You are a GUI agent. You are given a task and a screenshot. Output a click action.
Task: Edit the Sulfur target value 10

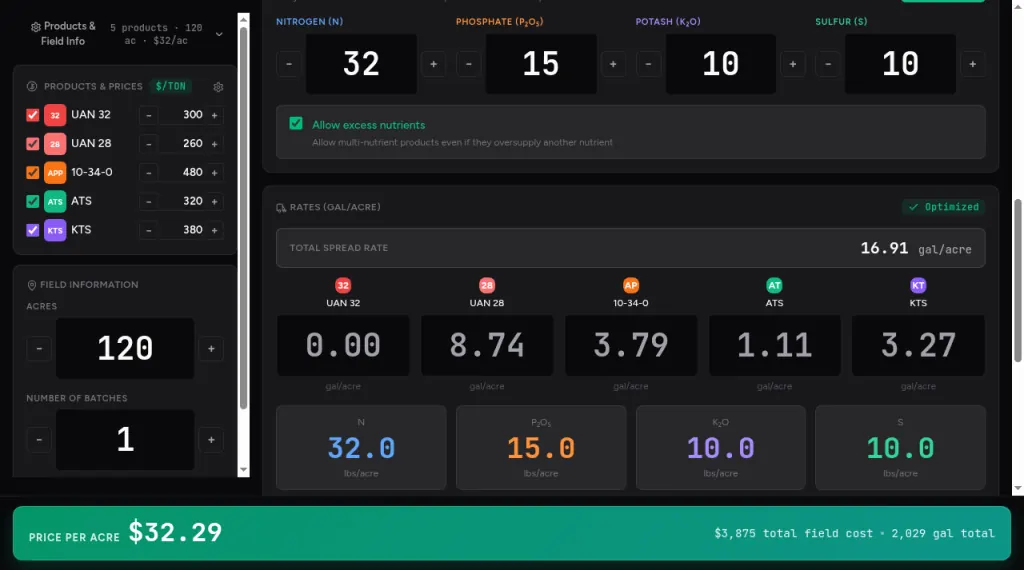coord(901,64)
